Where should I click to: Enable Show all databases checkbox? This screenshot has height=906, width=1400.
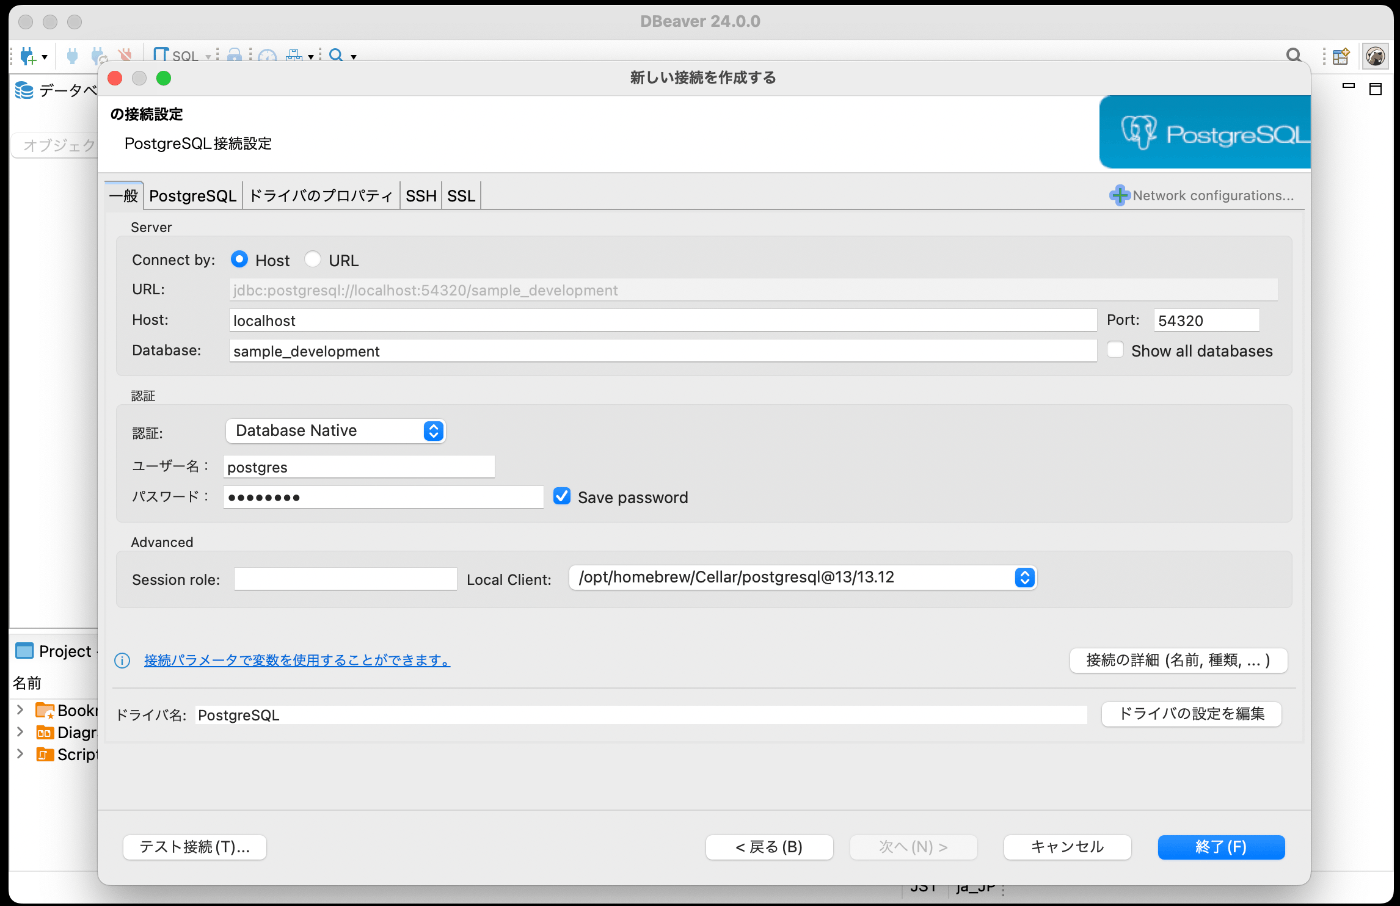[1115, 350]
